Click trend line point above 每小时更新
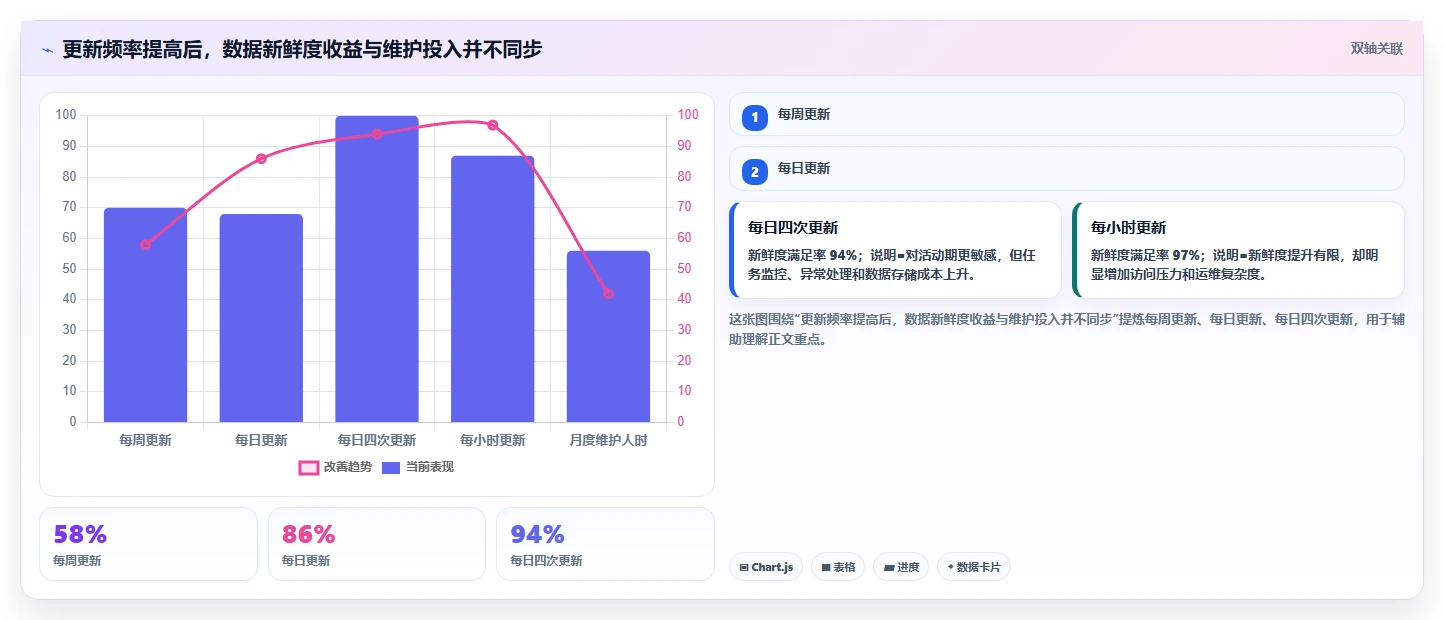This screenshot has width=1444, height=620. (492, 125)
